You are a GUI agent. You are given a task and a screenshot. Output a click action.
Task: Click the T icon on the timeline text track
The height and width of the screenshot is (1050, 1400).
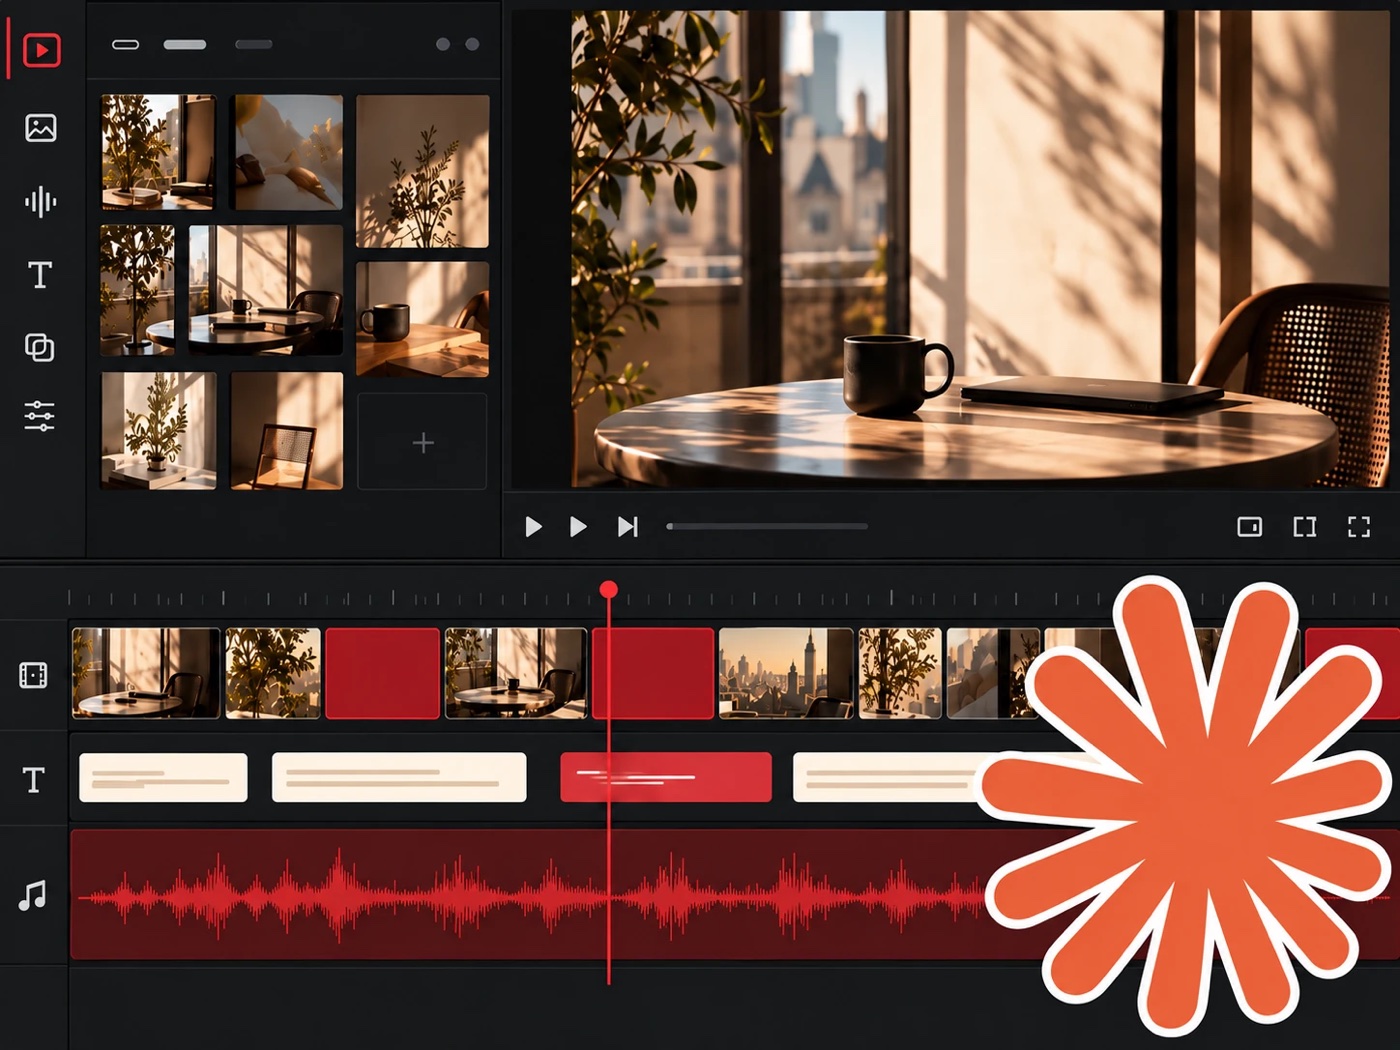33,780
